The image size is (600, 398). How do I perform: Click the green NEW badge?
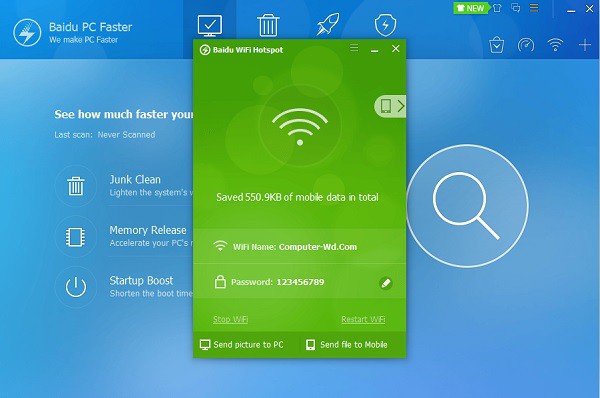click(471, 8)
